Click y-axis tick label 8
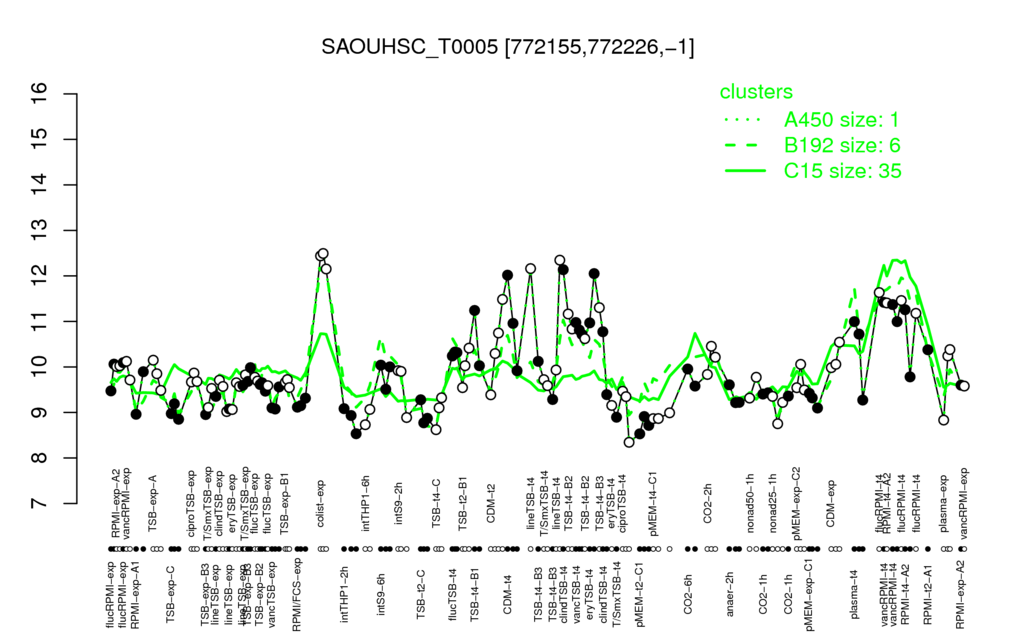 (x=40, y=458)
